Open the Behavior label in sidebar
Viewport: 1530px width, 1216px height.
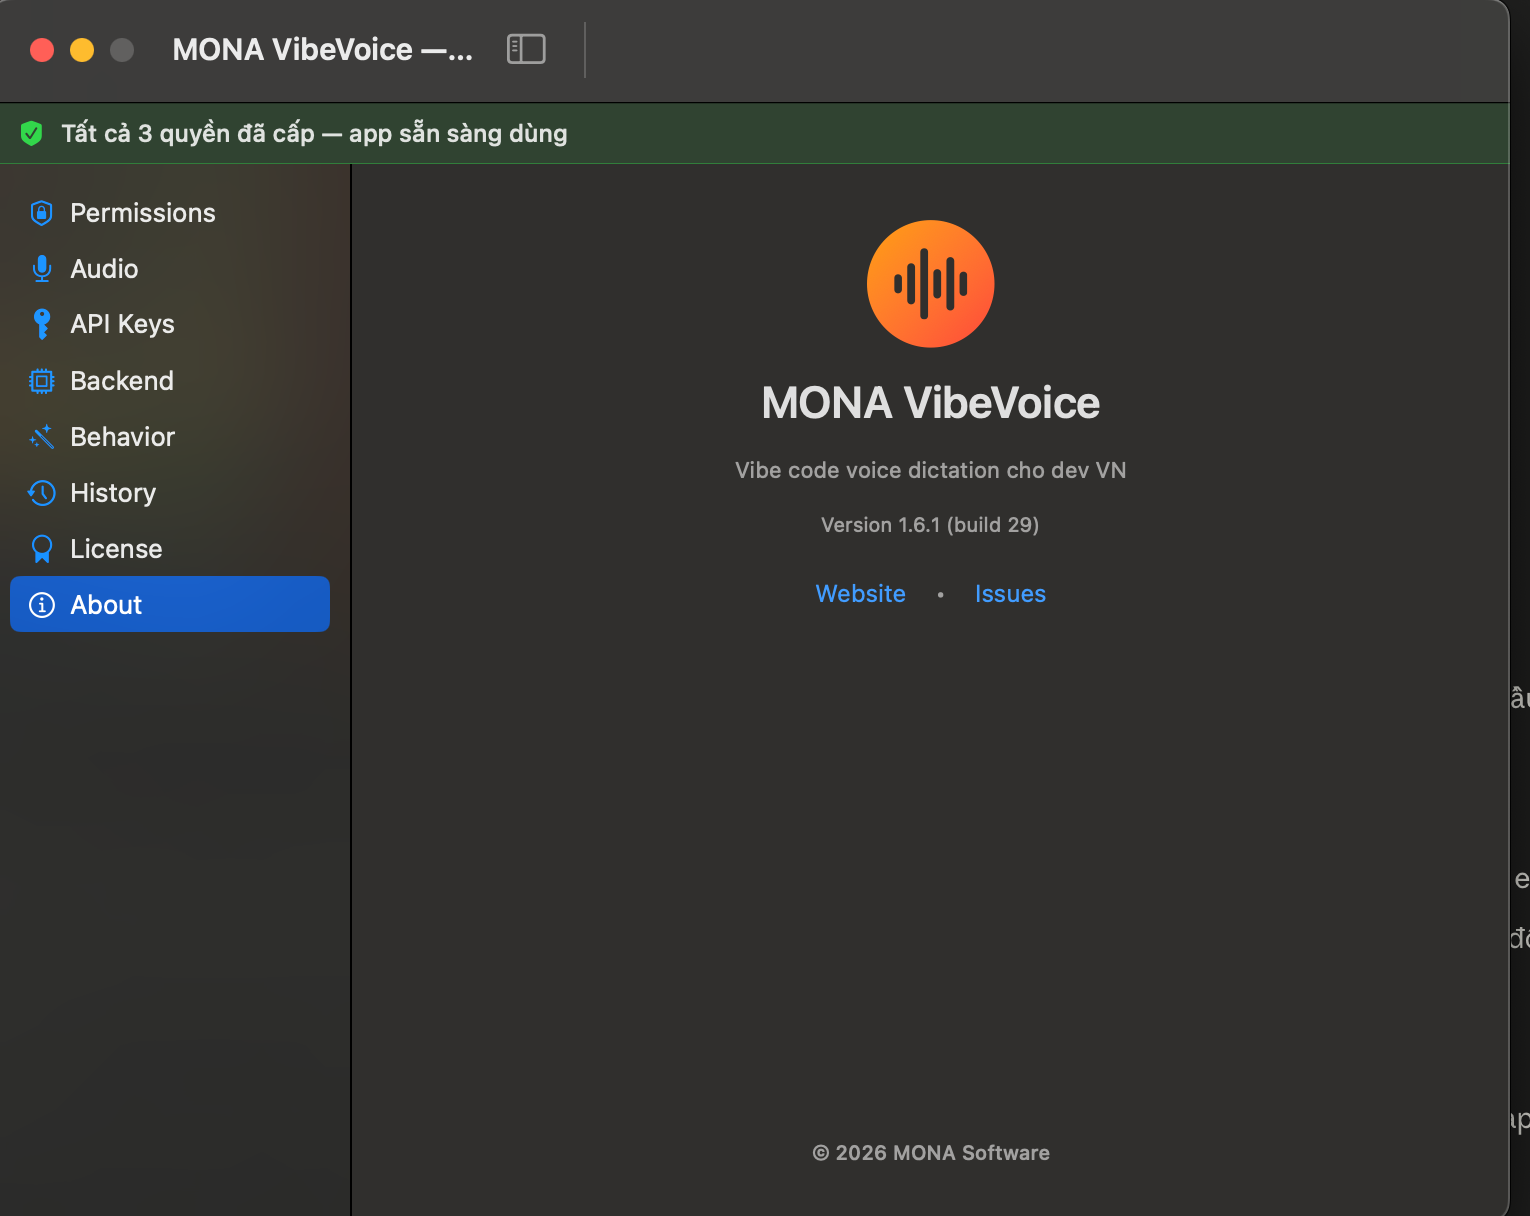[122, 437]
